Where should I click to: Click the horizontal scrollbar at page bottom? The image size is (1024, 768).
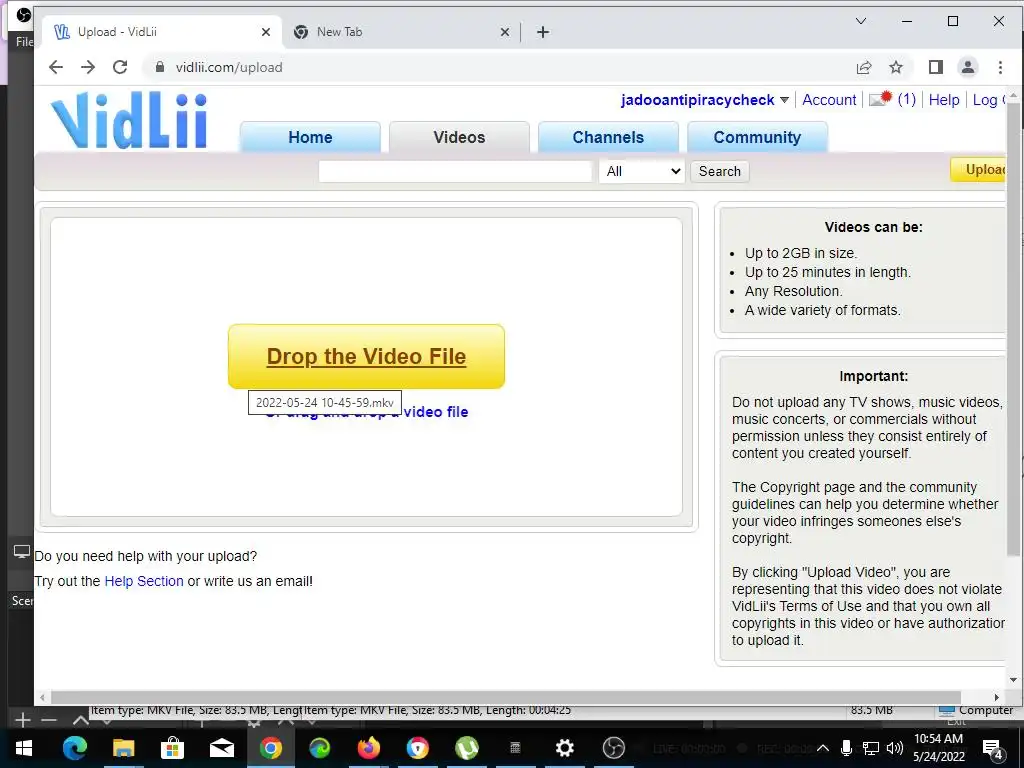[505, 697]
